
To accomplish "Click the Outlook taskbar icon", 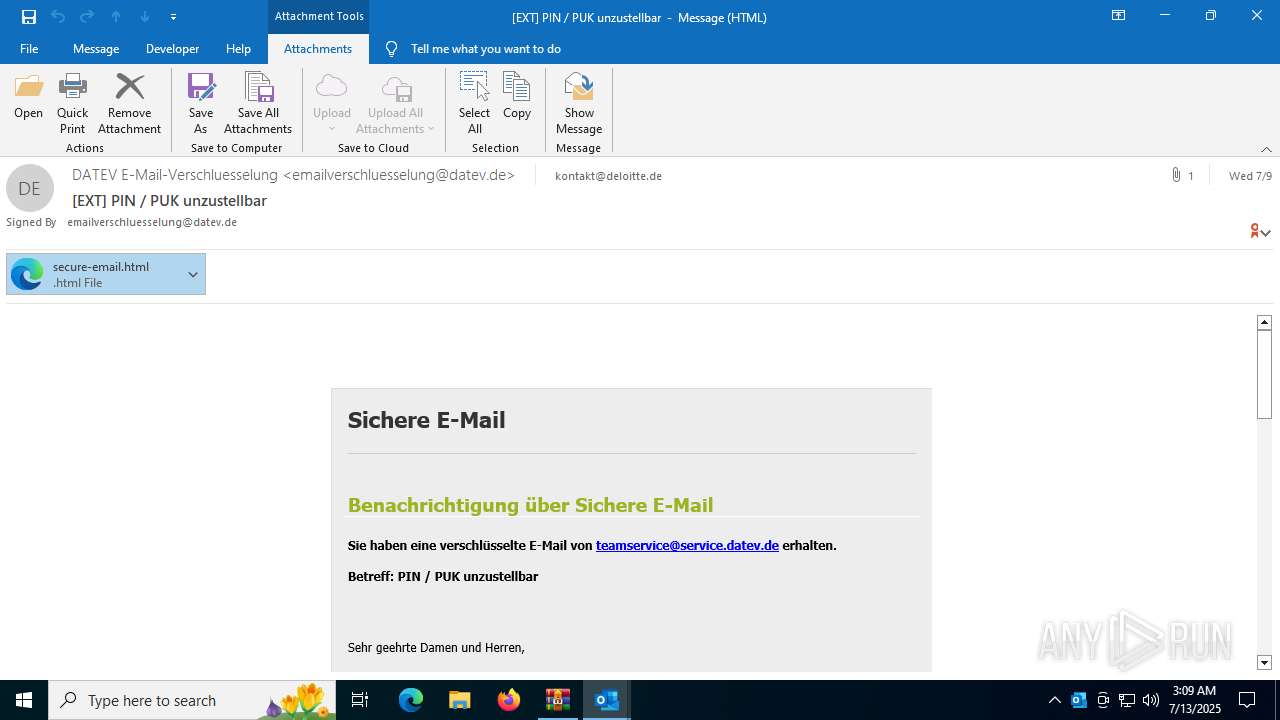I will pos(606,700).
